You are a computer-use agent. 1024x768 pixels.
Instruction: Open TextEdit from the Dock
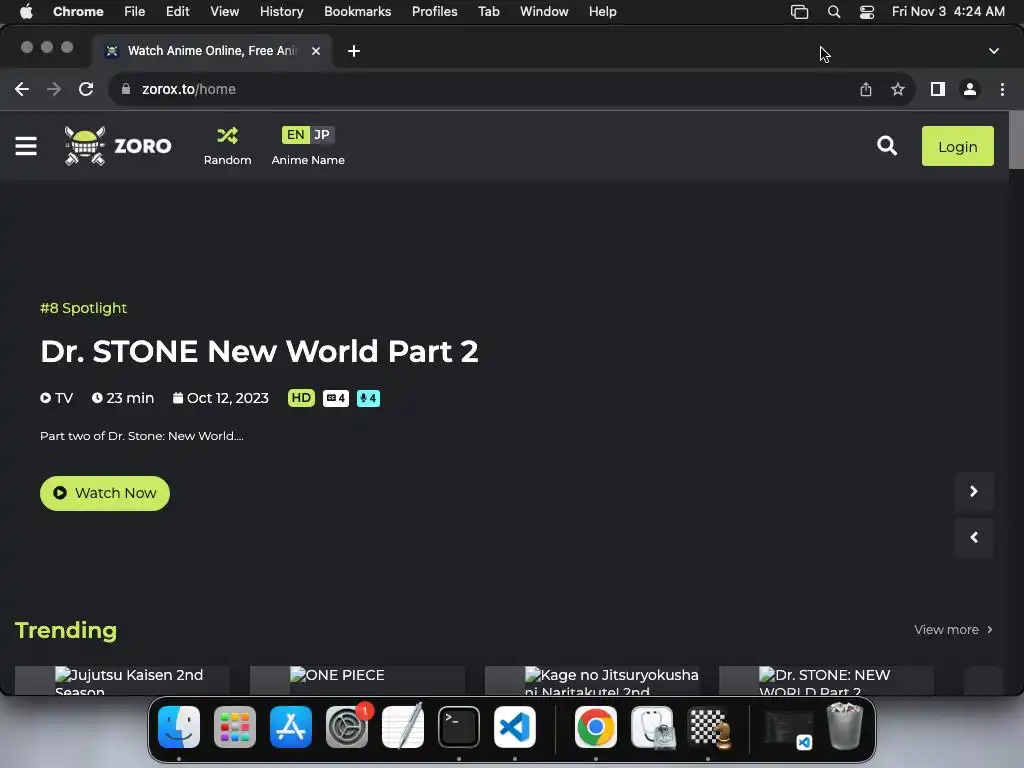point(403,727)
